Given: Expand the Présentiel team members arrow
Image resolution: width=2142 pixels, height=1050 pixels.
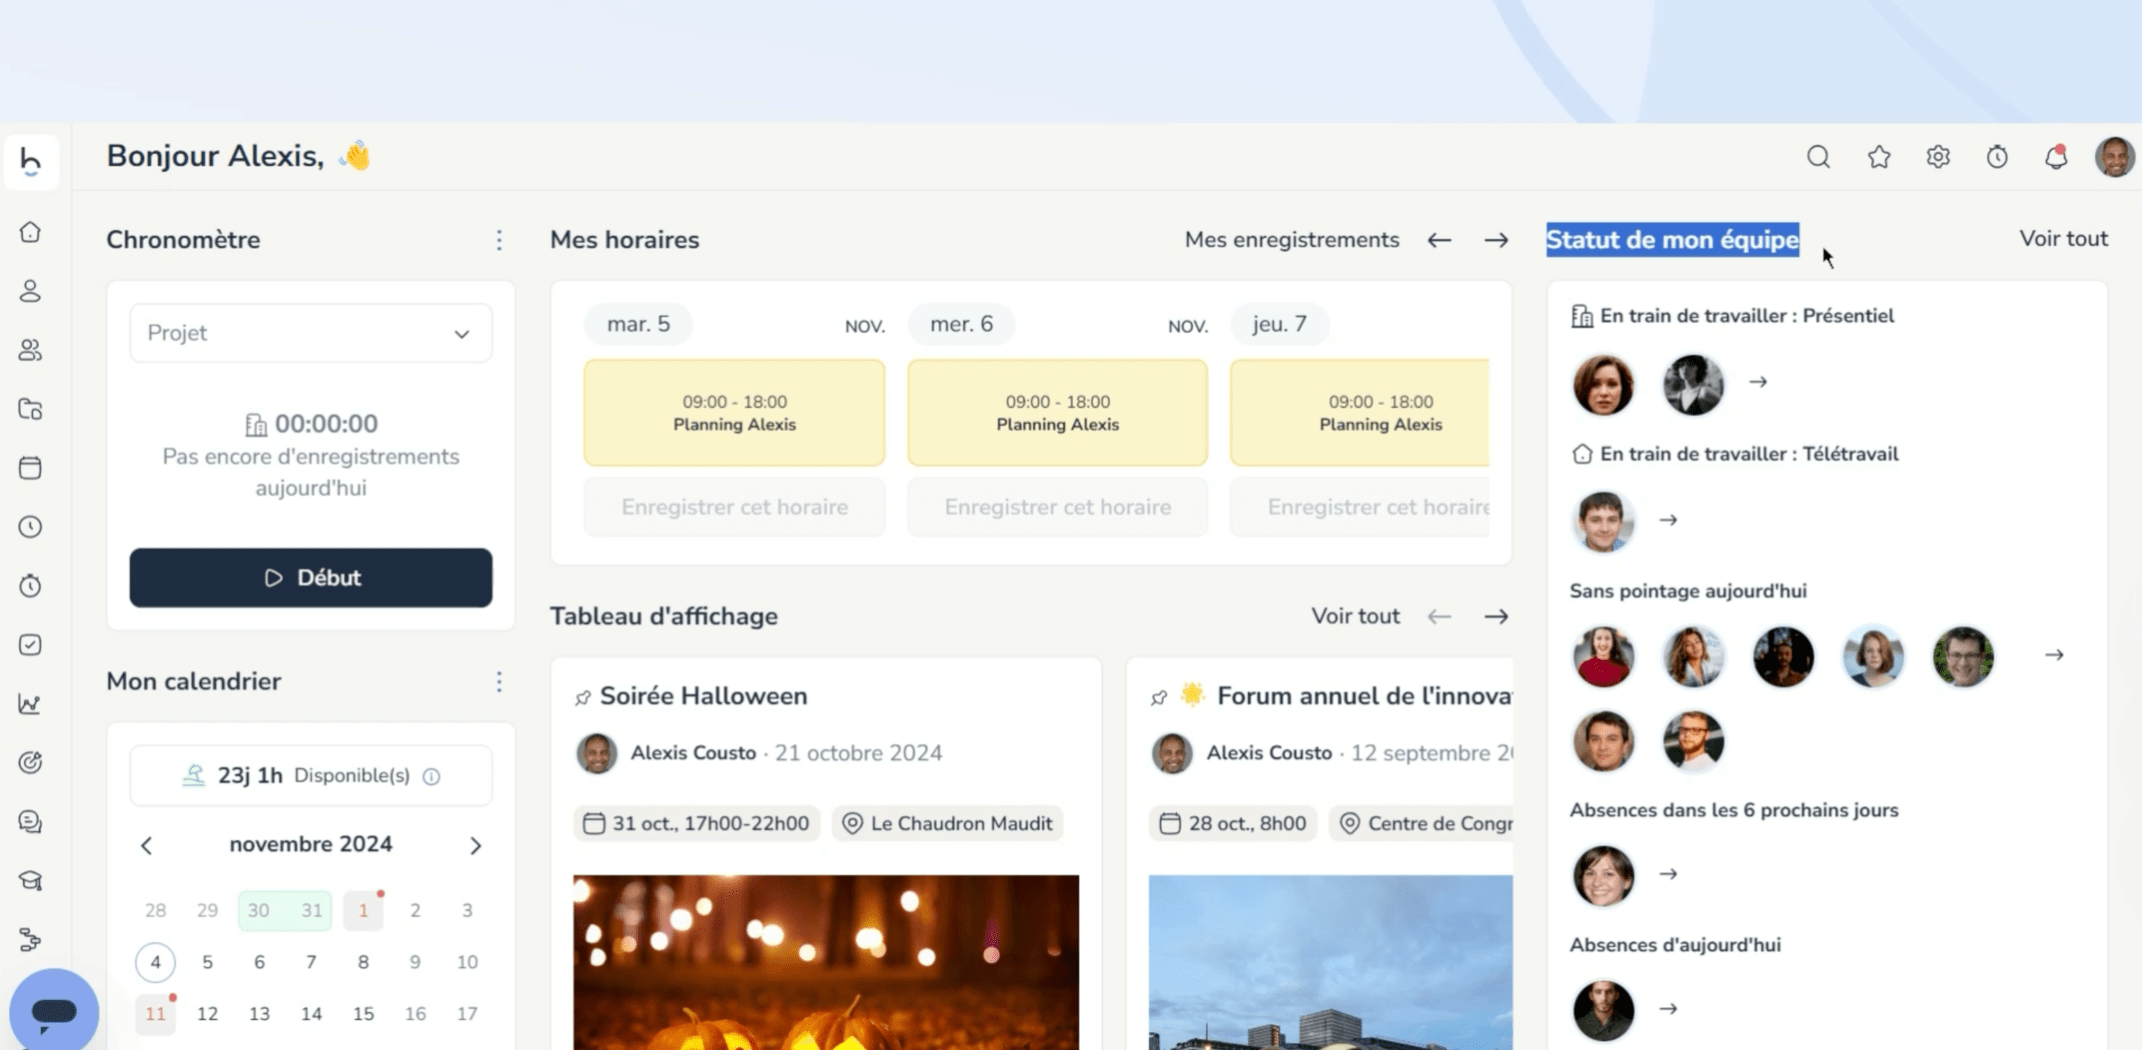Looking at the screenshot, I should 1758,382.
